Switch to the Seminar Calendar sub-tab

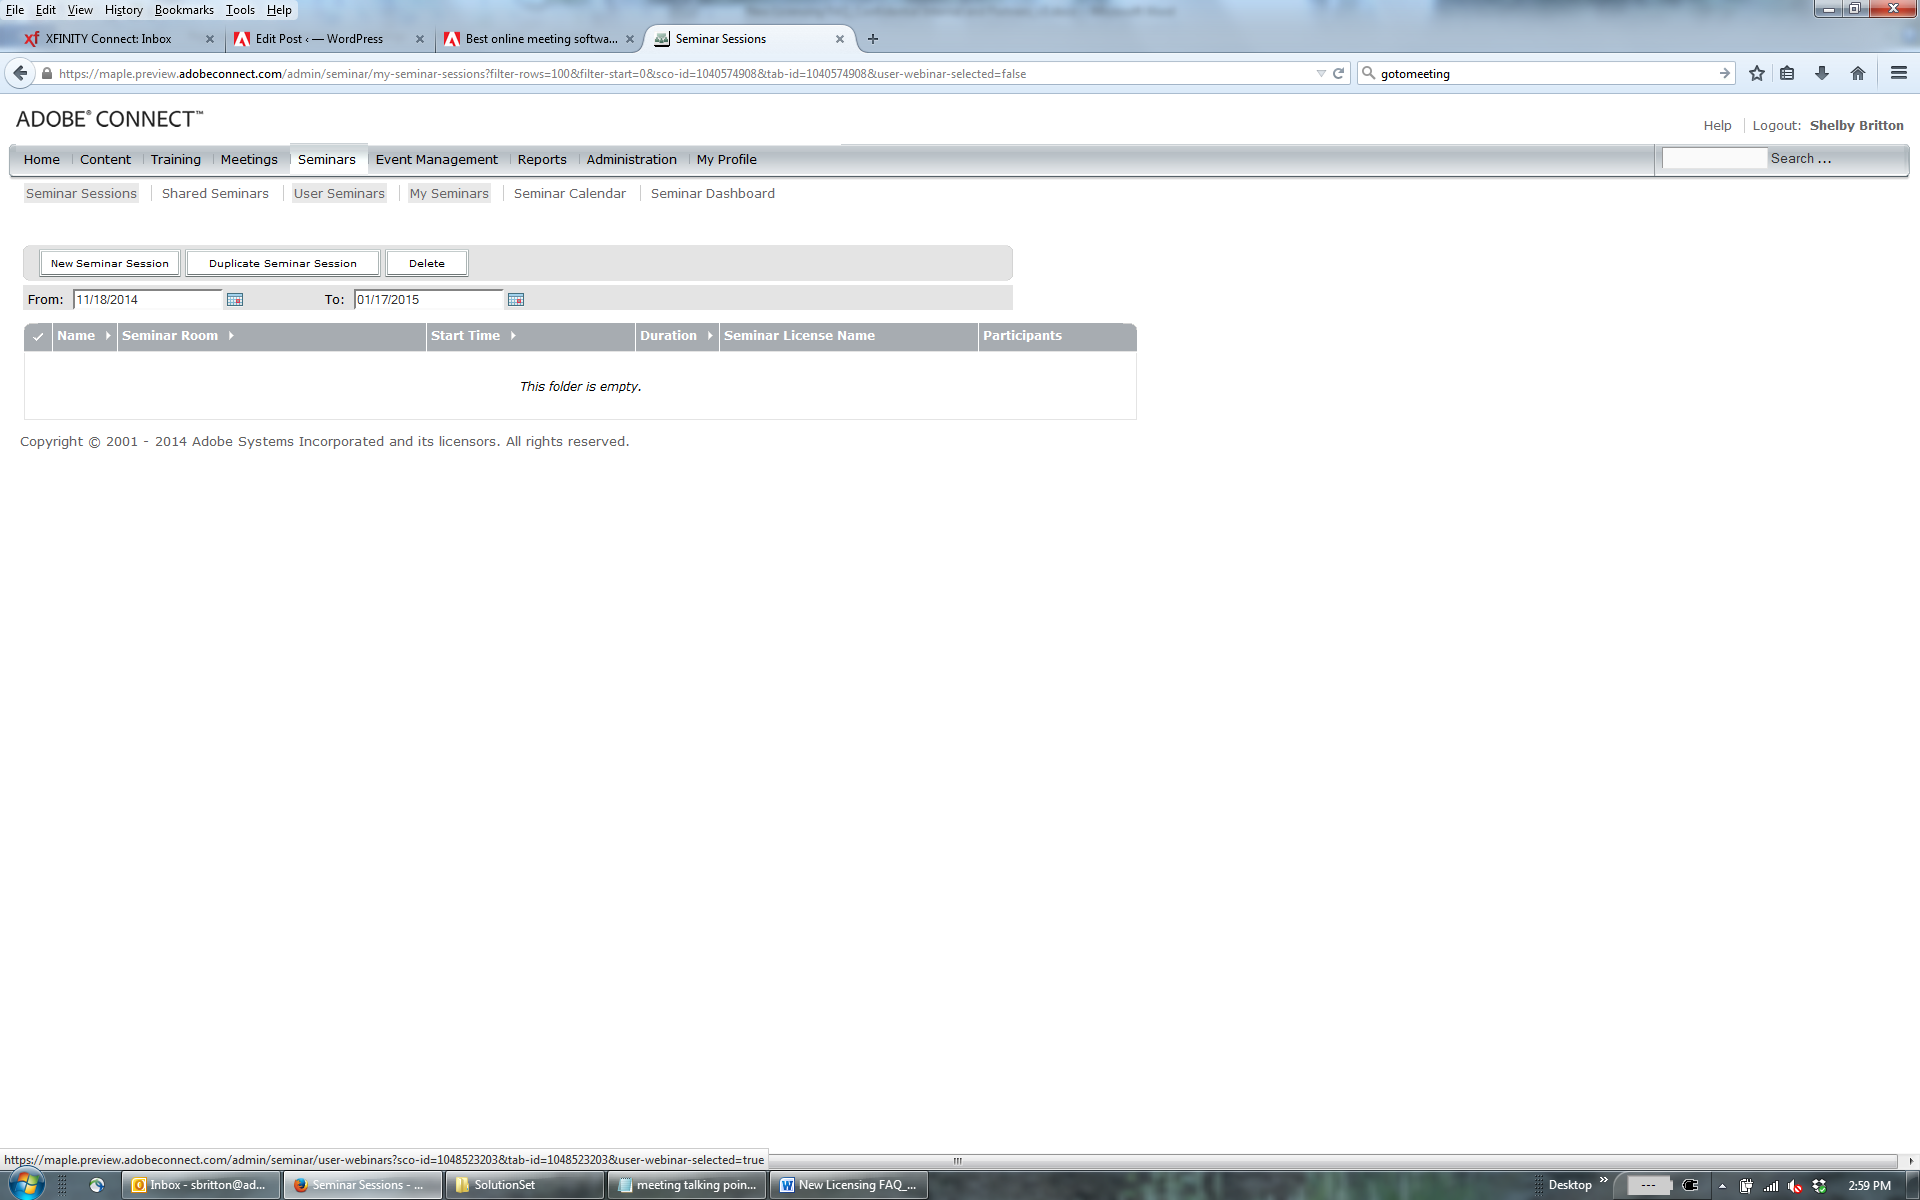[x=569, y=194]
